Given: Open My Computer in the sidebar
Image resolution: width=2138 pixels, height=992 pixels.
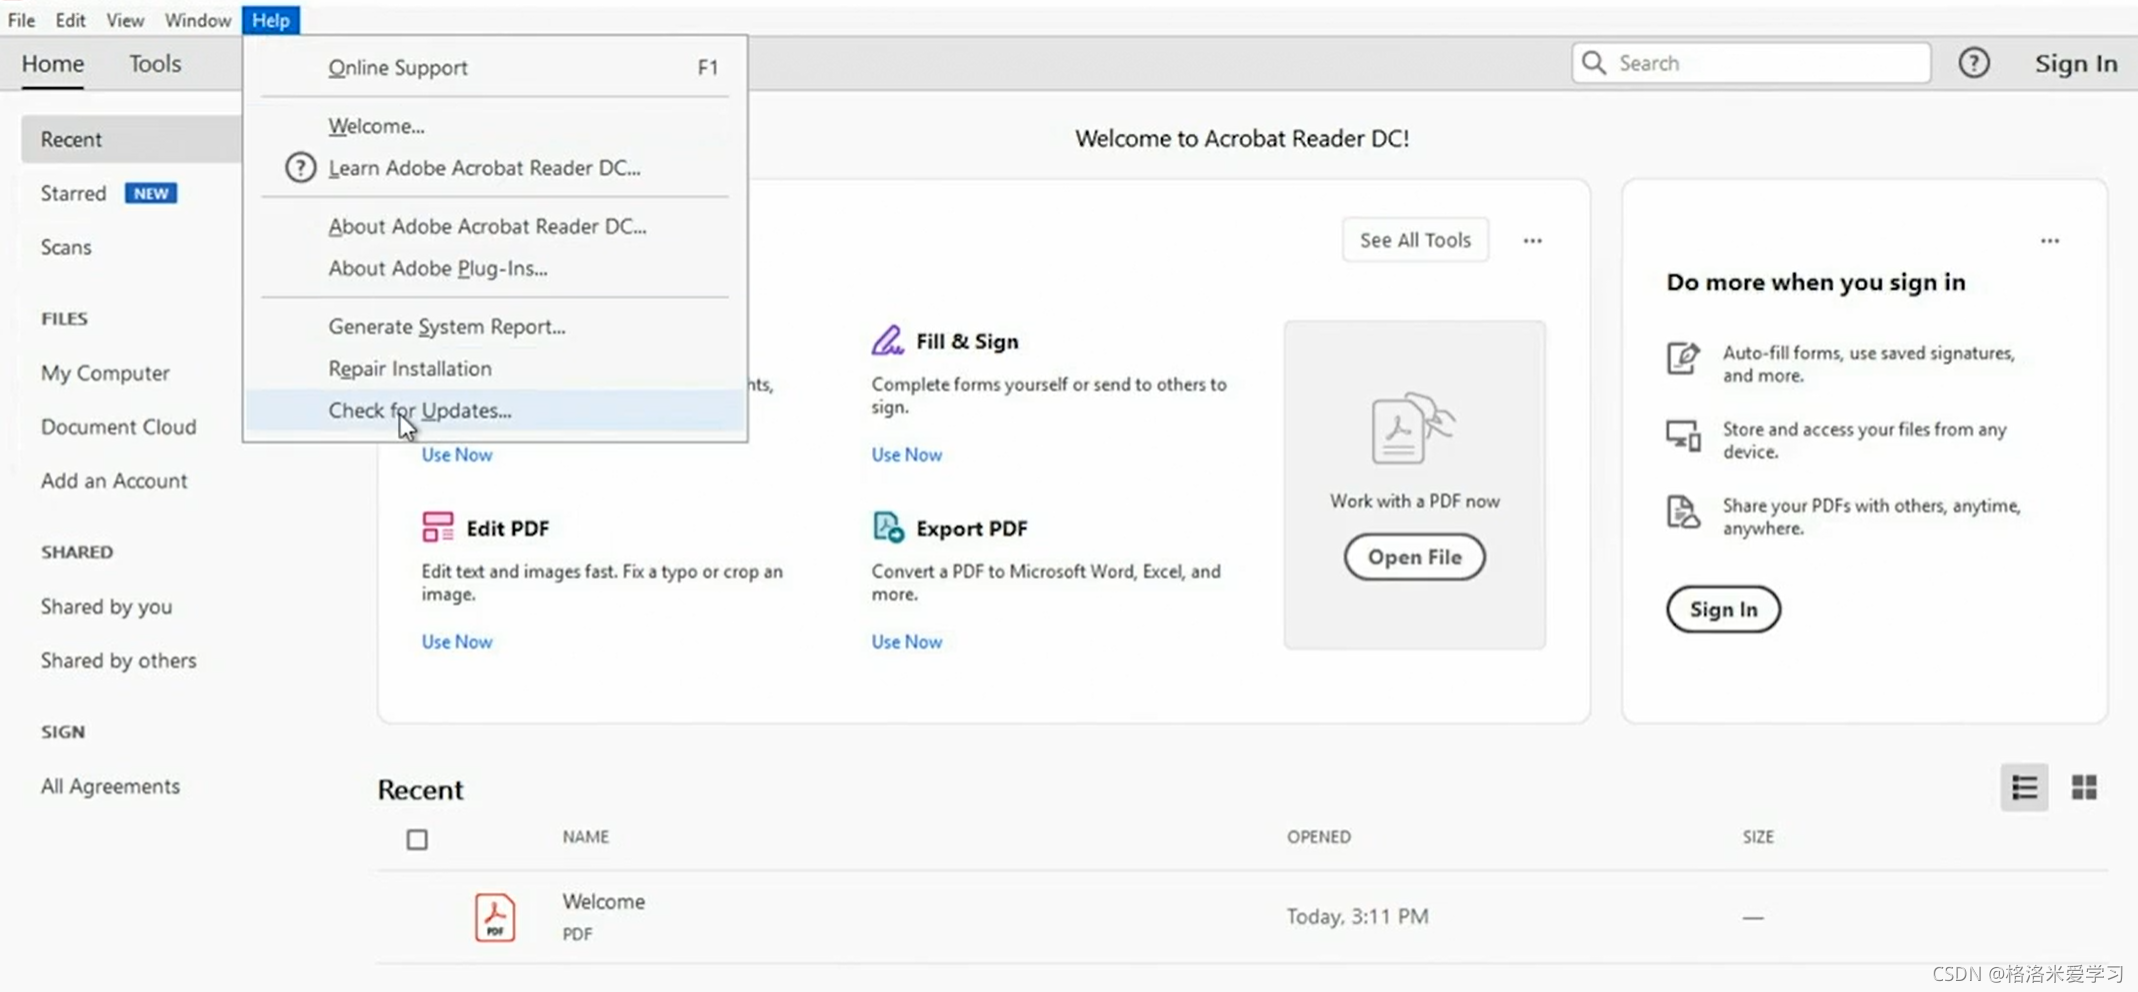Looking at the screenshot, I should point(105,373).
